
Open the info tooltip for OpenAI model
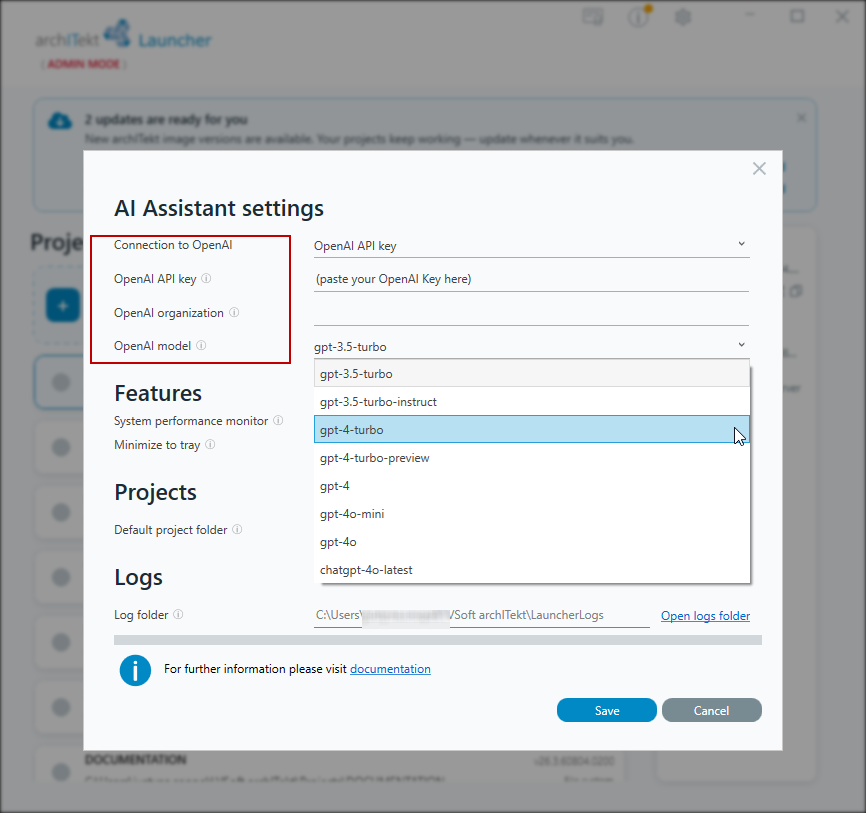coord(201,346)
